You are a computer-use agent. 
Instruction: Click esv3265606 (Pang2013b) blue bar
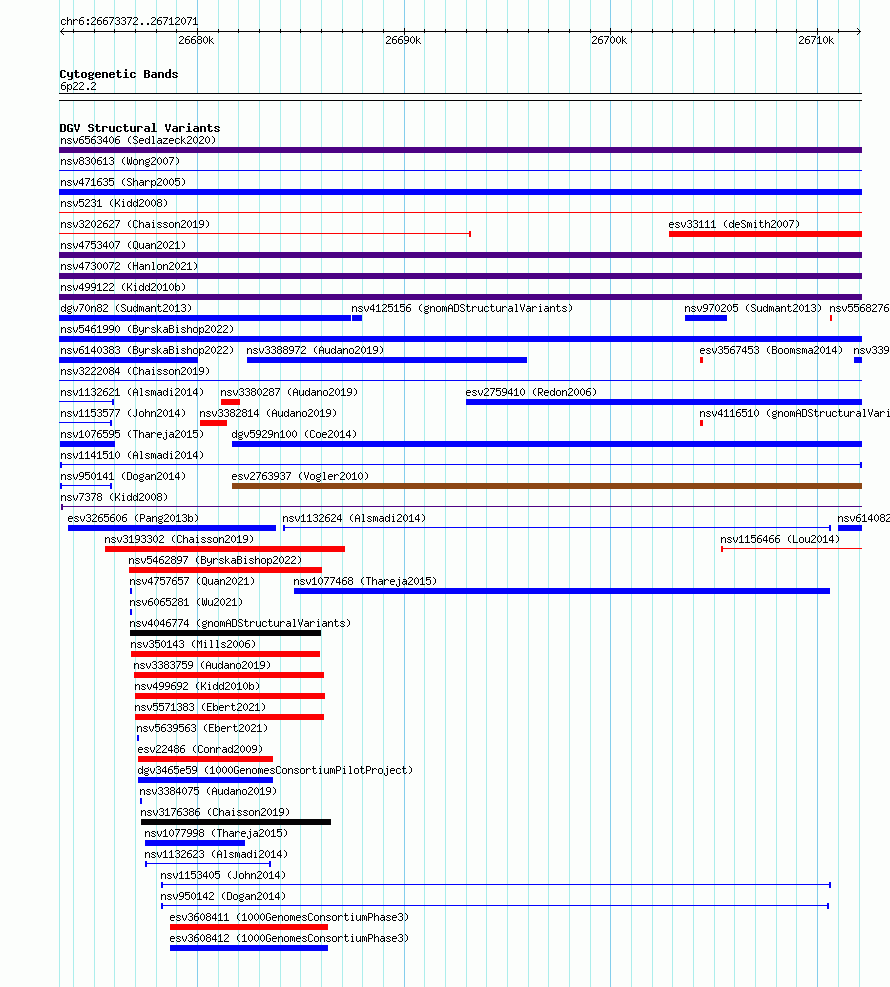click(x=172, y=528)
